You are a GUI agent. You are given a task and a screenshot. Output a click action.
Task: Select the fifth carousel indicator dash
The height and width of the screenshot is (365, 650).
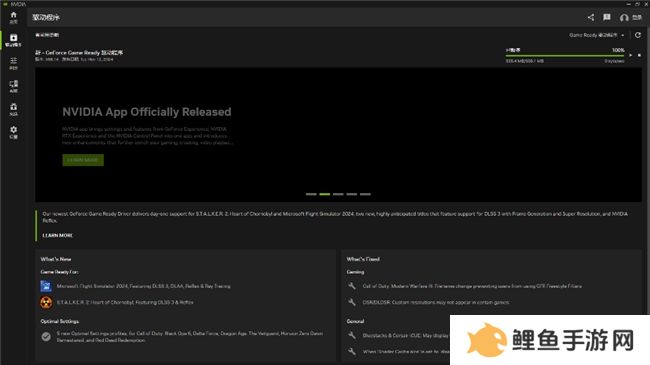click(365, 194)
